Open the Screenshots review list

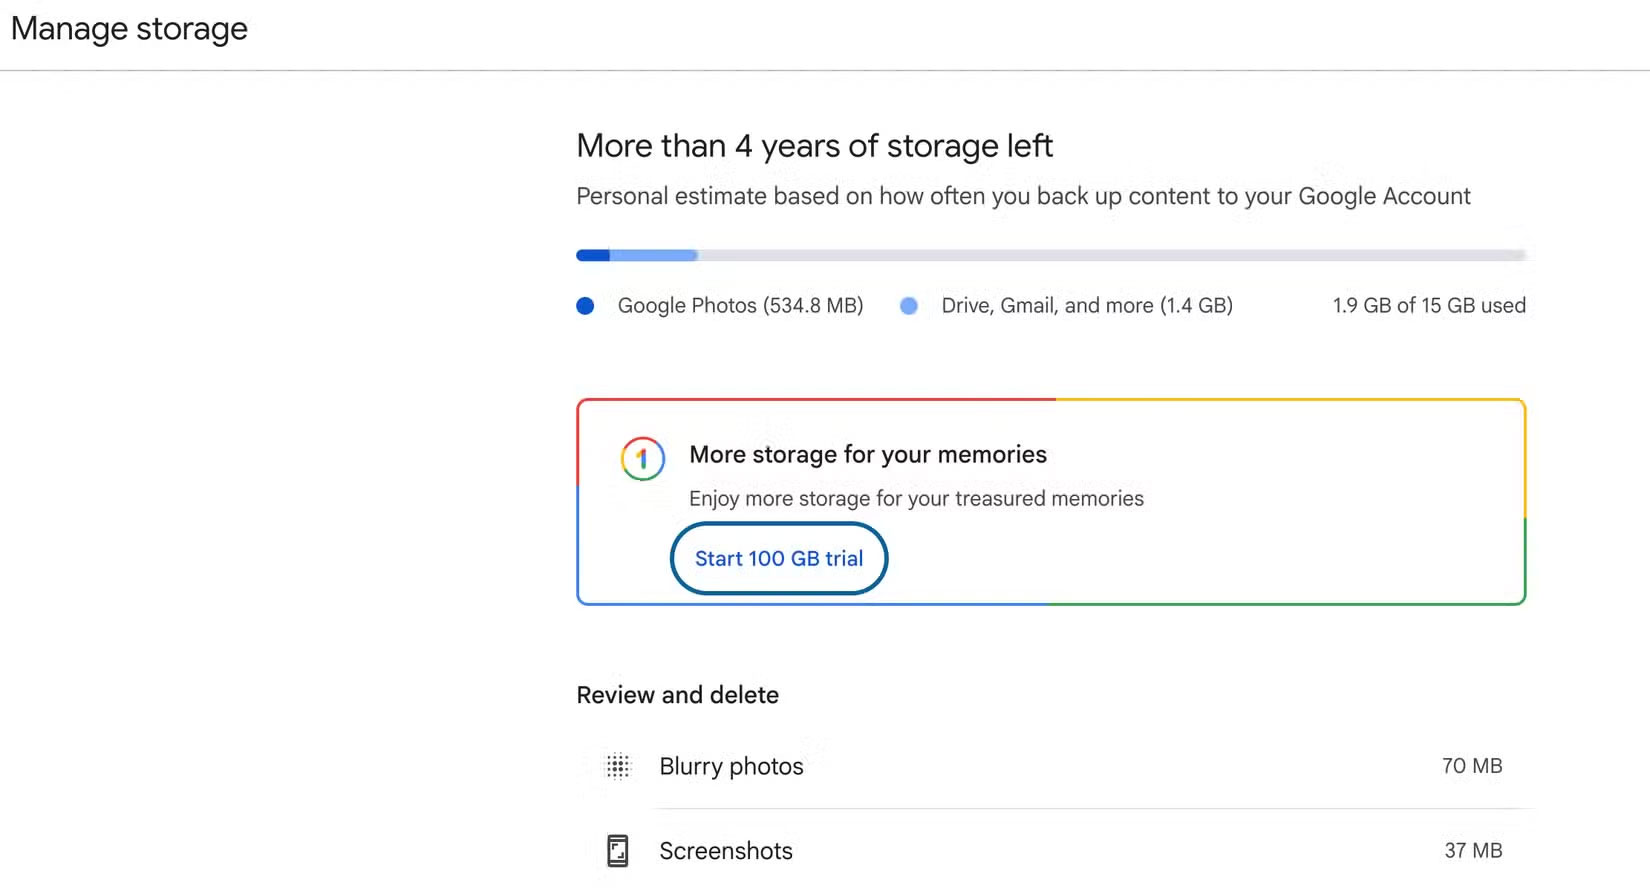[x=726, y=851]
